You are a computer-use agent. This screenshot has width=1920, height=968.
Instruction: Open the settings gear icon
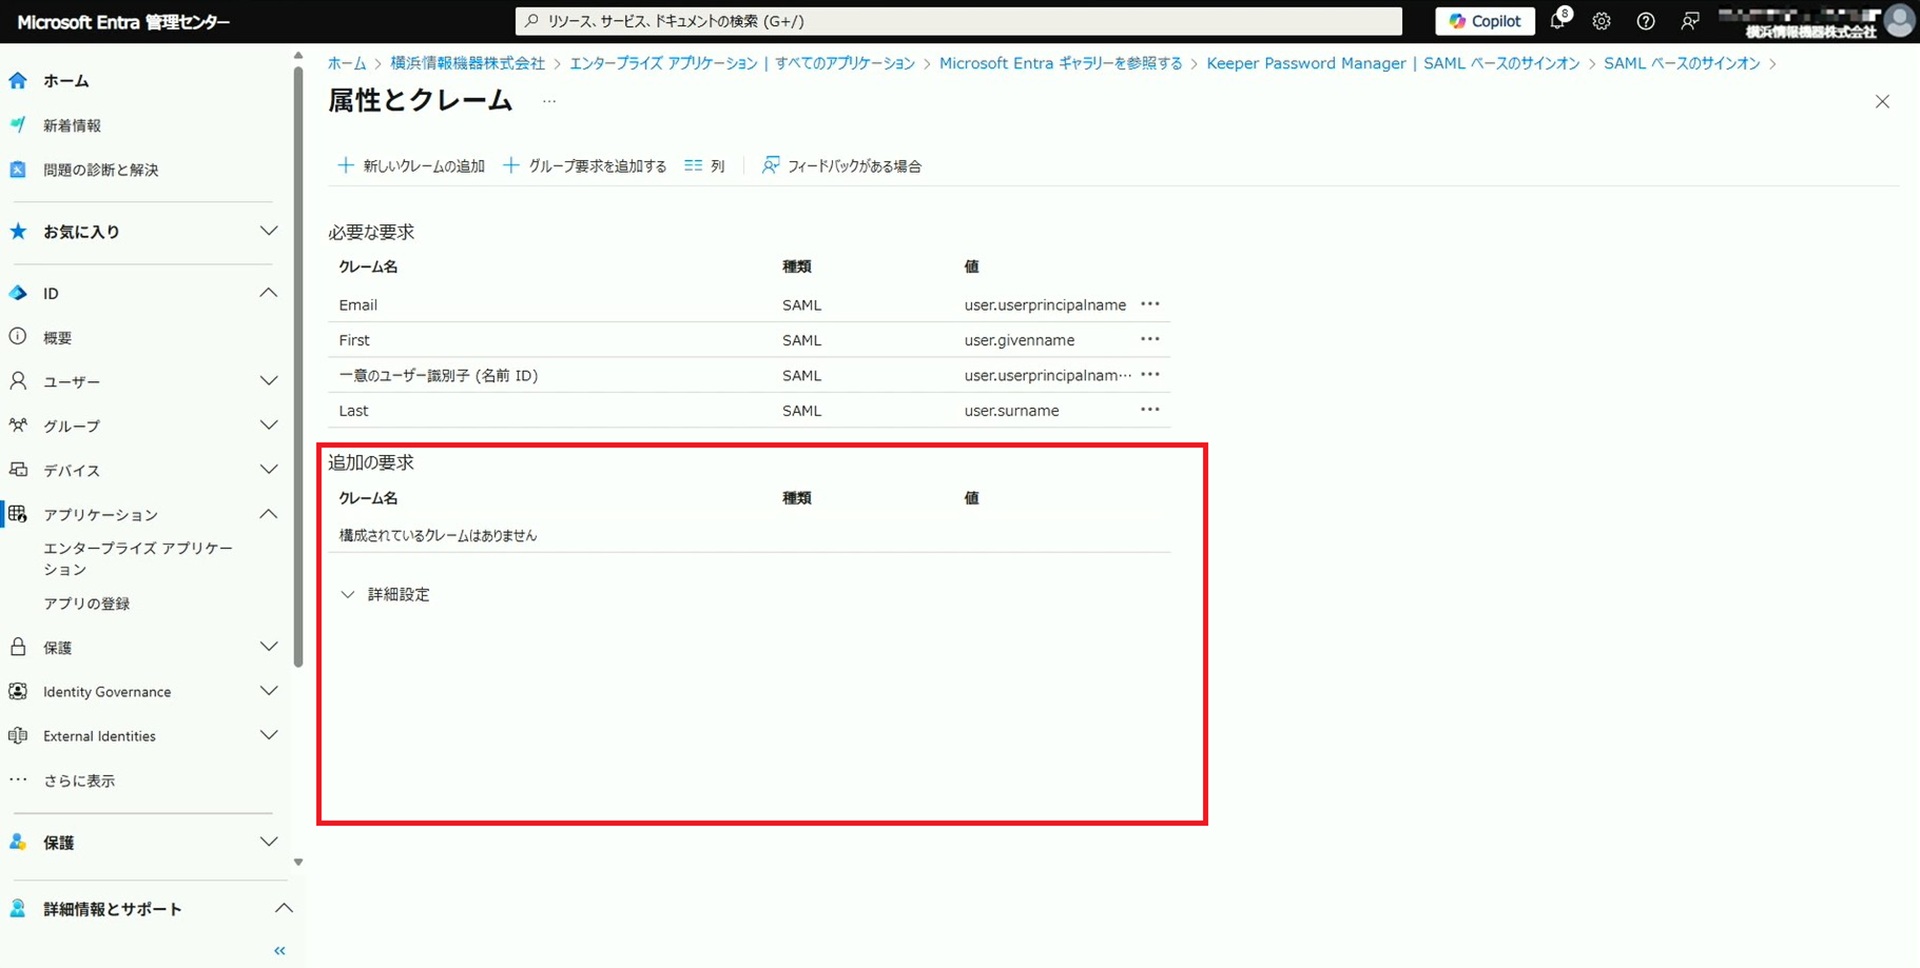[1601, 21]
